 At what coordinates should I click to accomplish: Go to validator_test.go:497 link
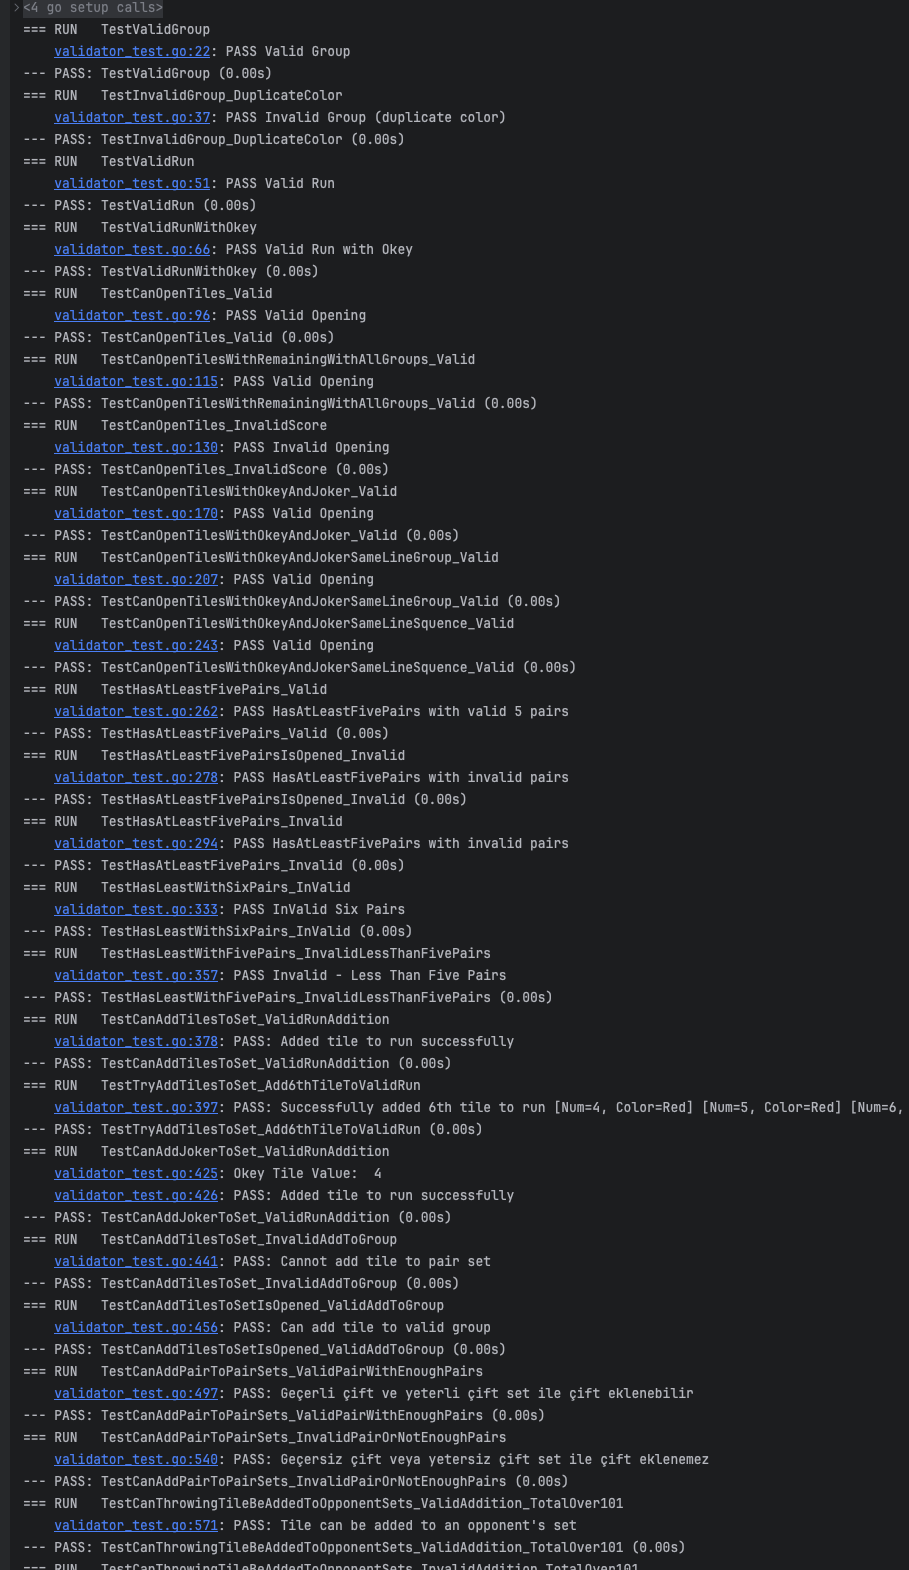coord(136,1393)
